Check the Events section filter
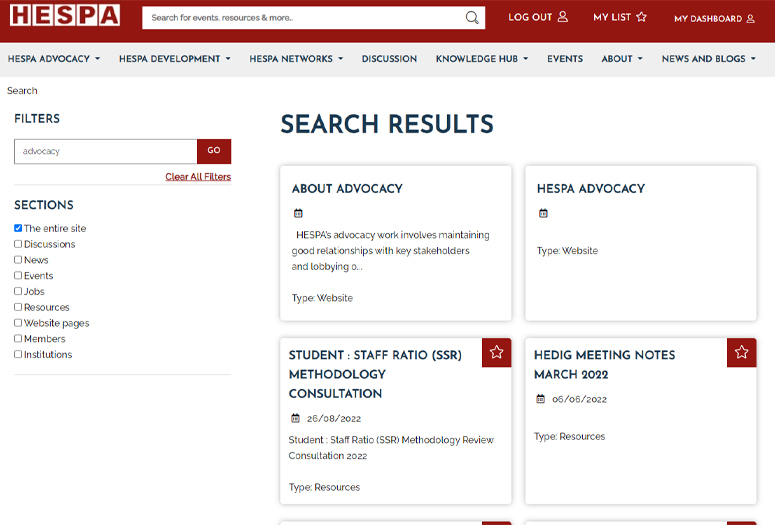The height and width of the screenshot is (525, 775). tap(18, 275)
